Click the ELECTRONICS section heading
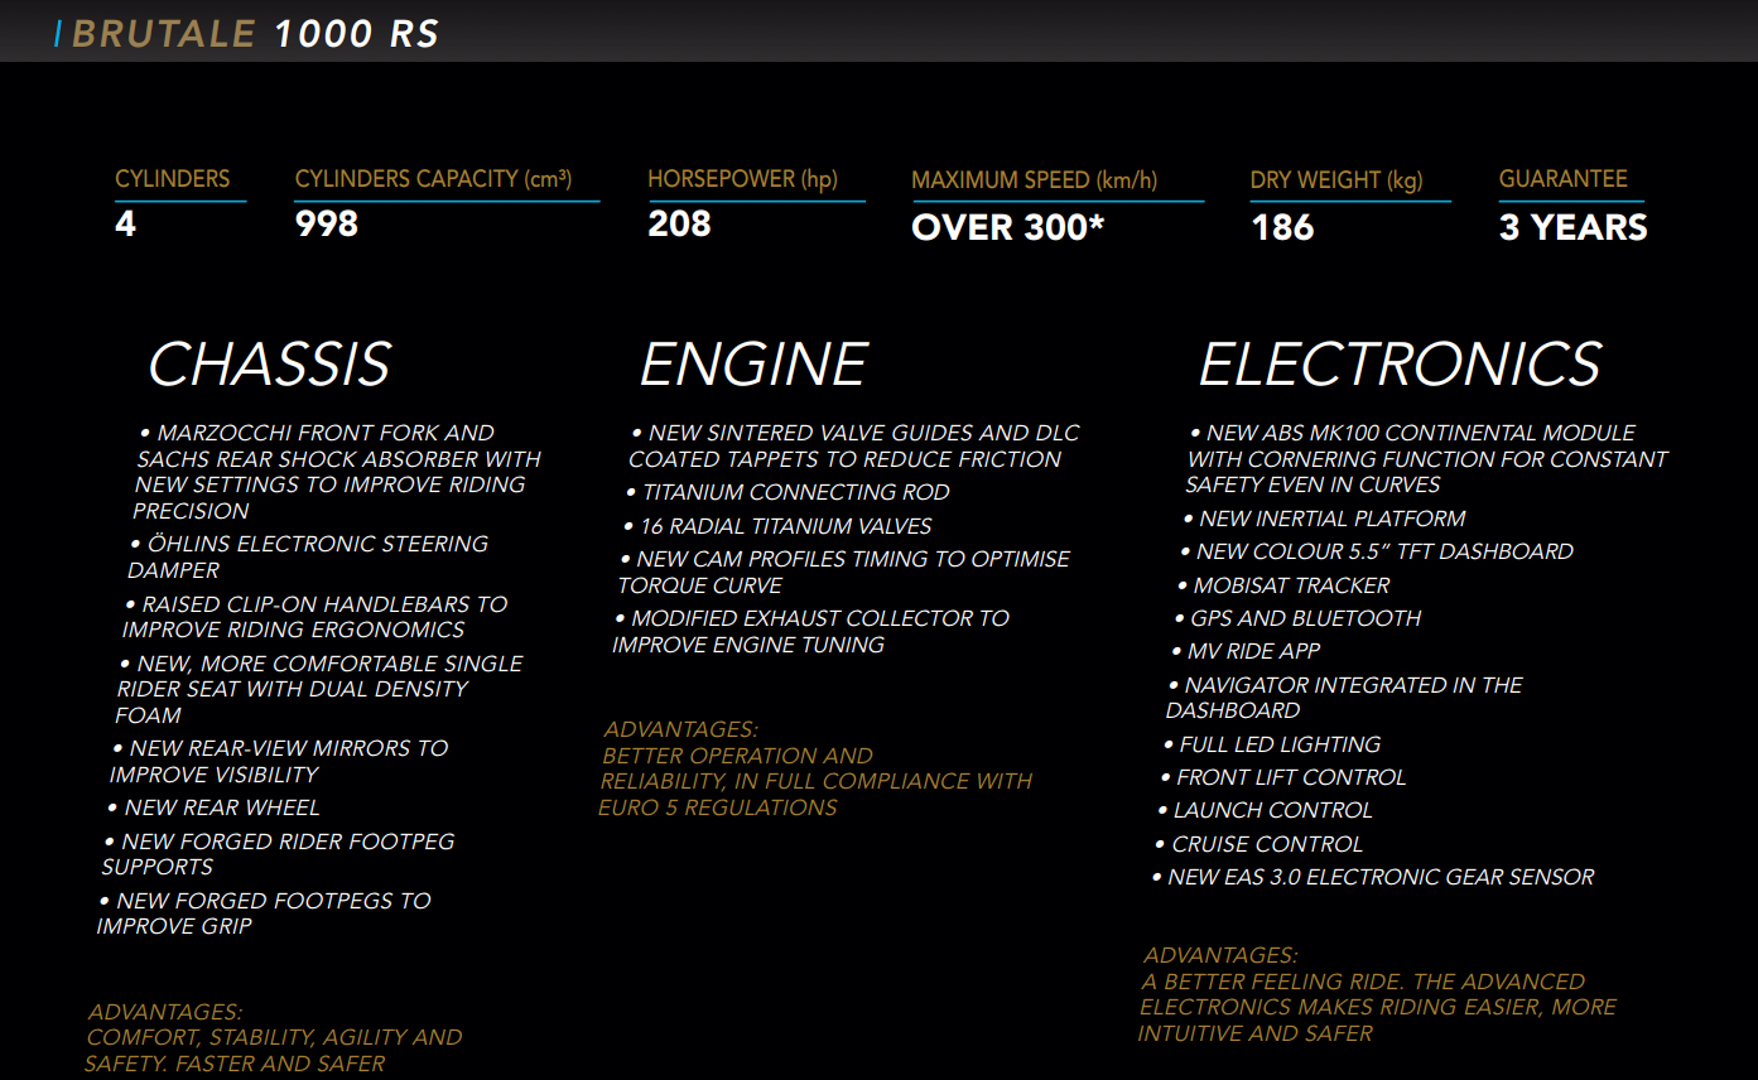1758x1080 pixels. [x=1399, y=364]
